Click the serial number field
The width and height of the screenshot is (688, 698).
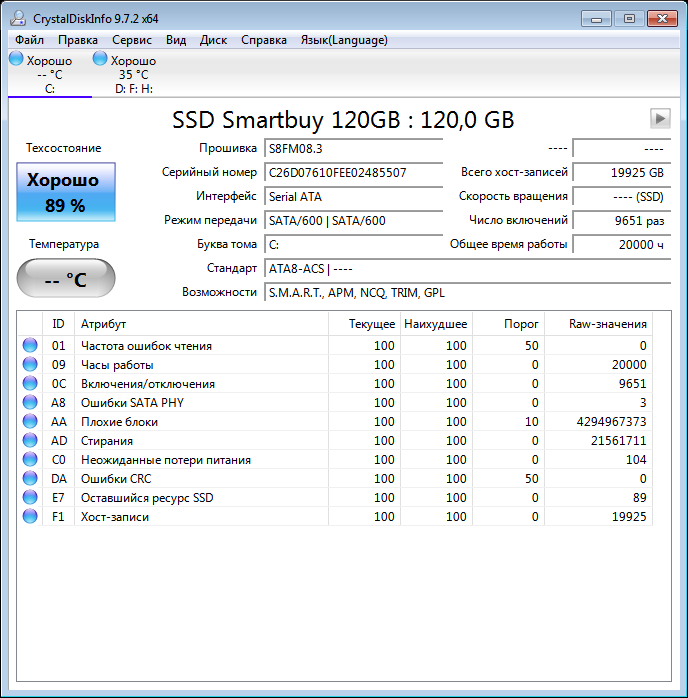point(353,172)
